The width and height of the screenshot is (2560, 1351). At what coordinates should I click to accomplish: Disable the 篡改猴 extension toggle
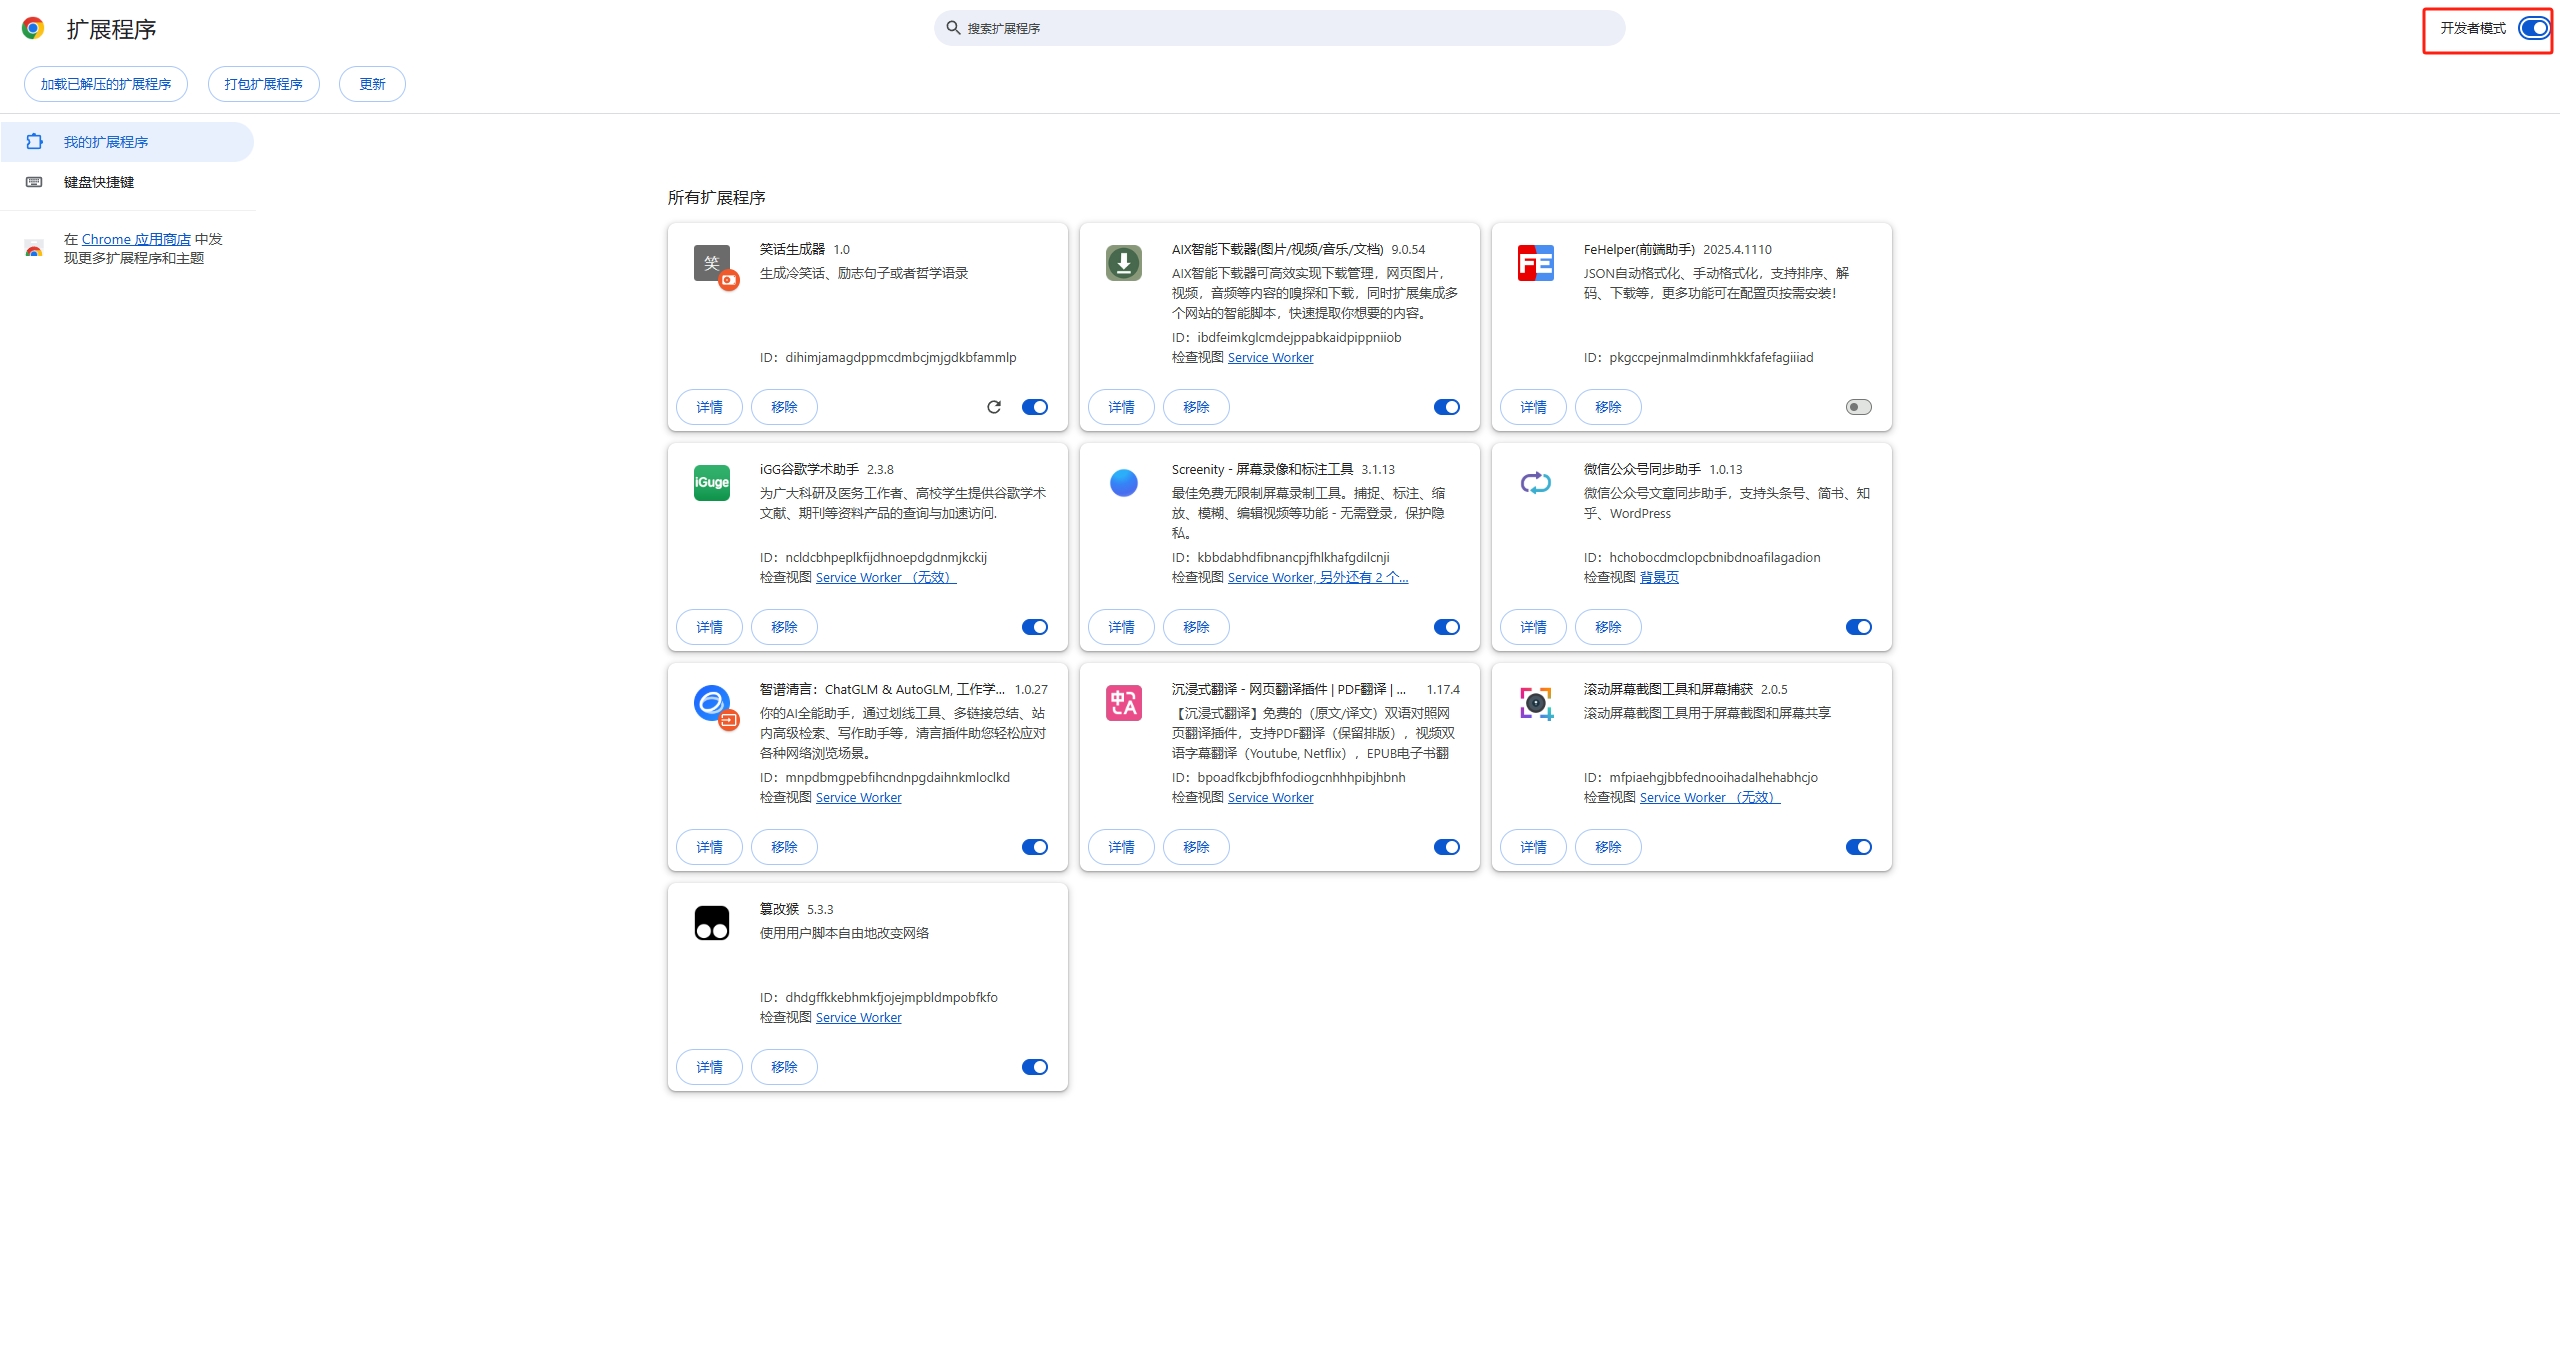(1034, 1067)
